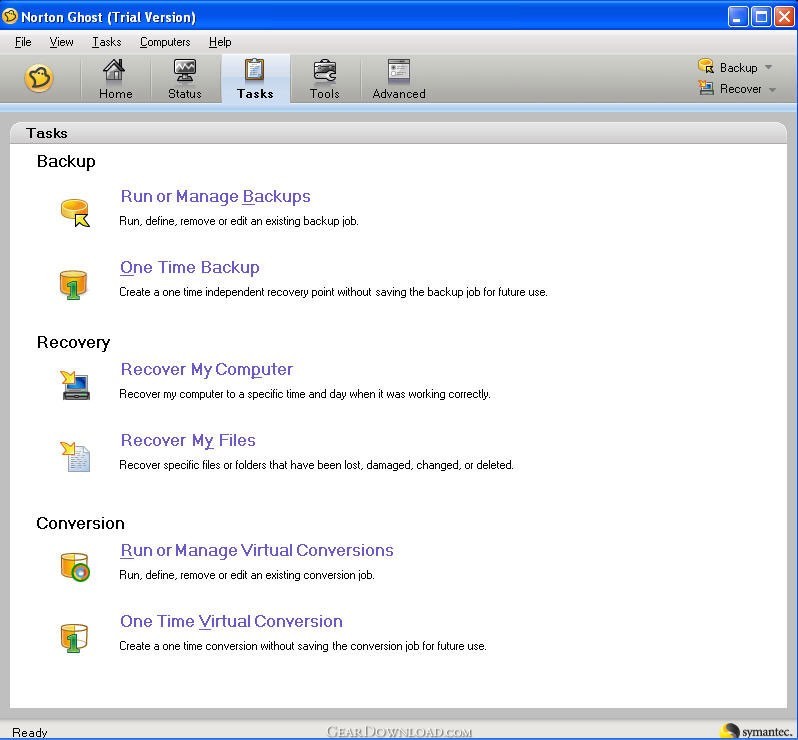The height and width of the screenshot is (740, 798).
Task: Start the One Time Backup link
Action: coord(189,267)
